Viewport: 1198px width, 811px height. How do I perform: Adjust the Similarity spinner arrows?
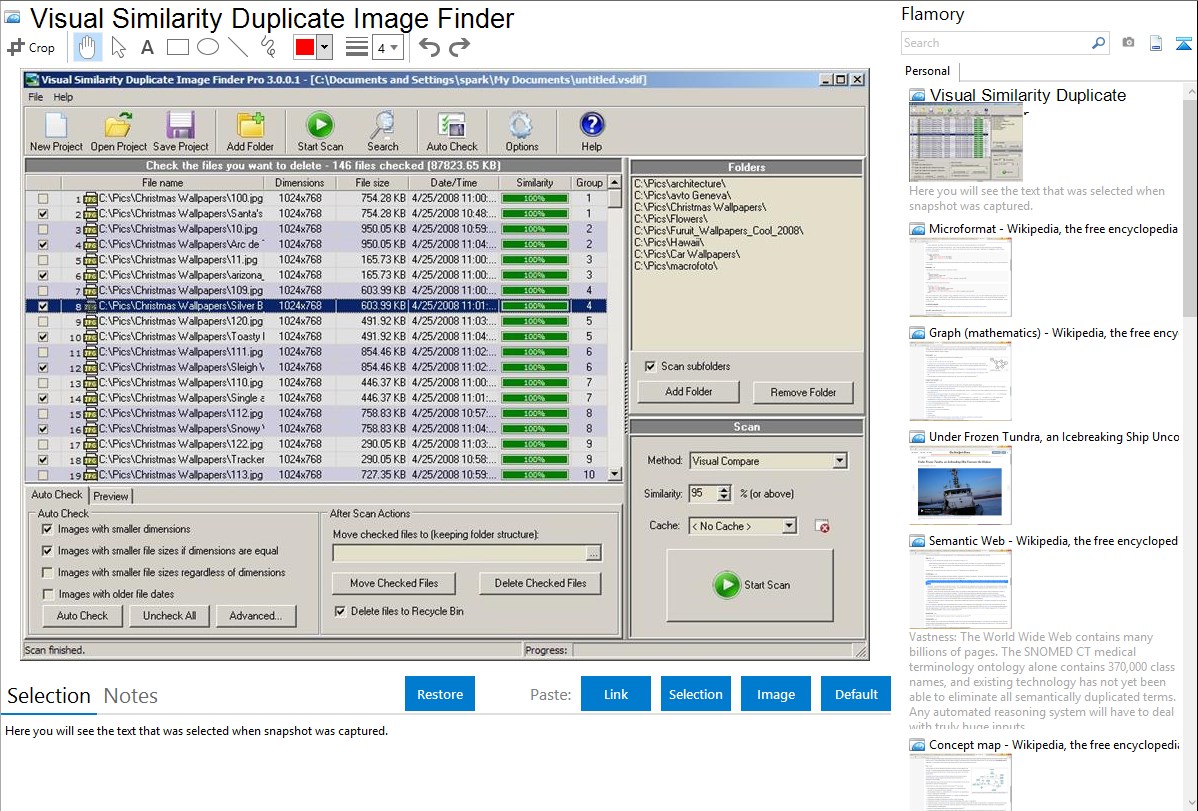coord(724,494)
